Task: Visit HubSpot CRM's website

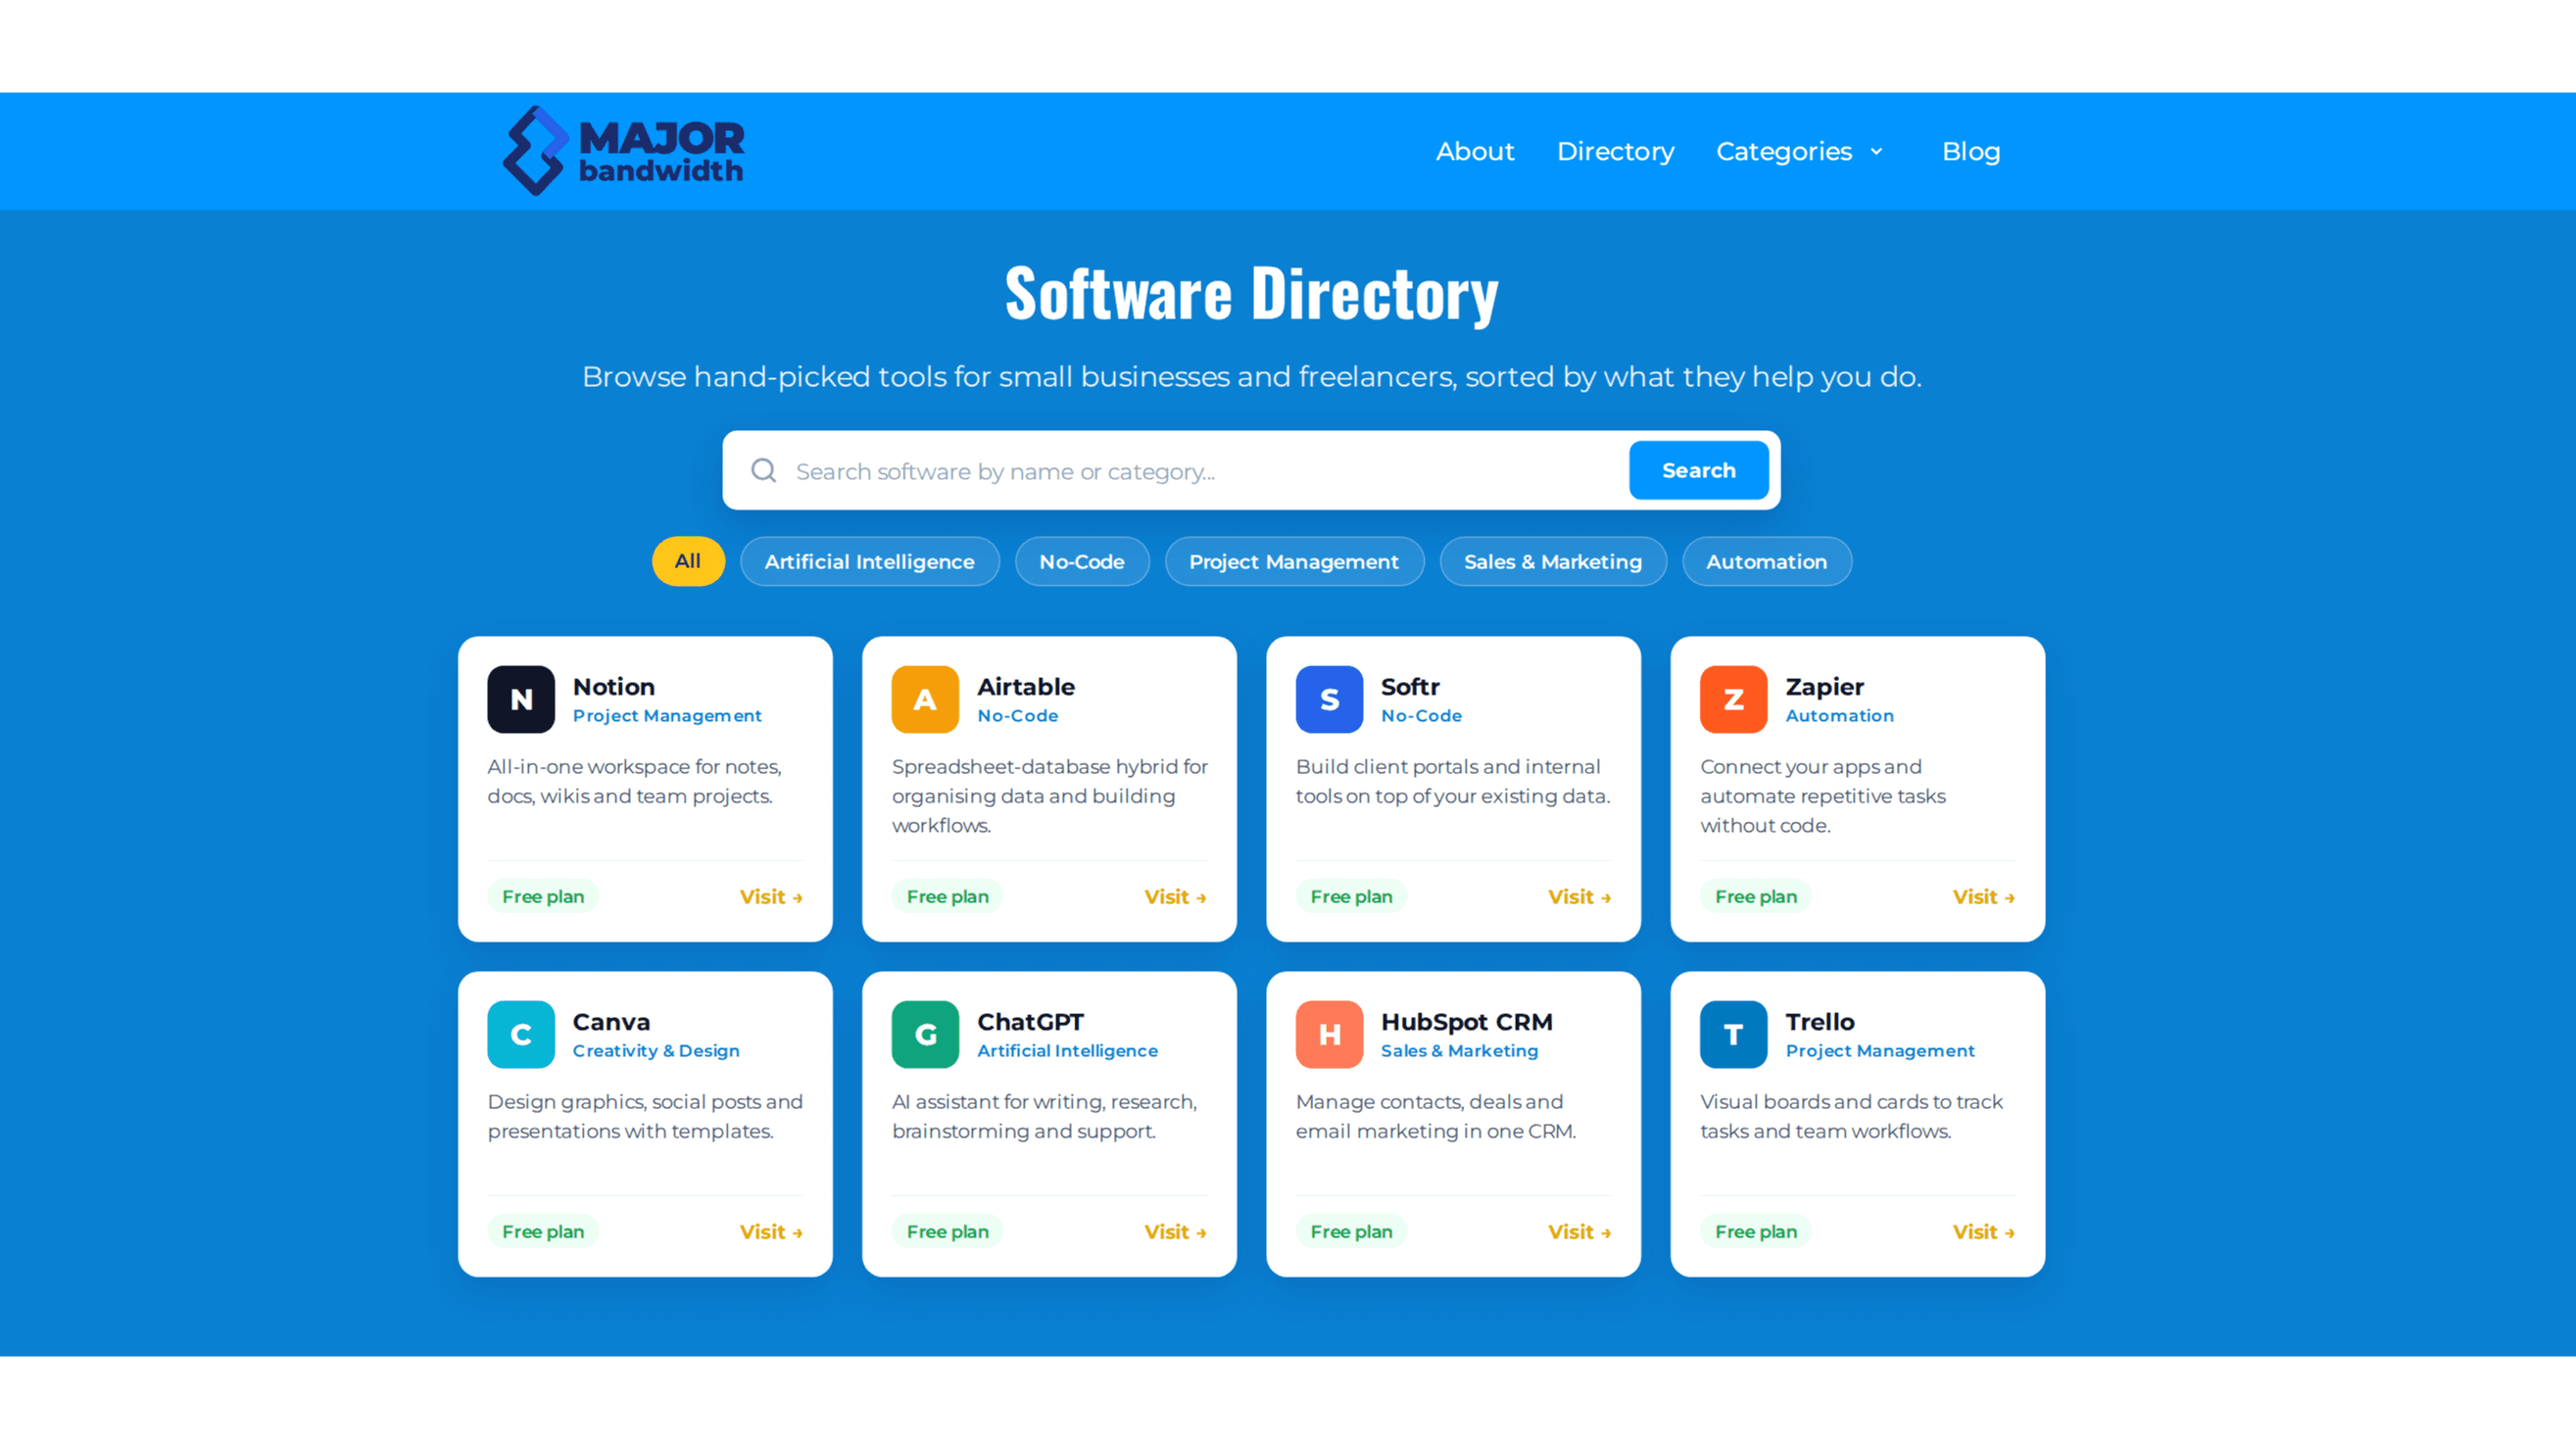Action: (1579, 1232)
